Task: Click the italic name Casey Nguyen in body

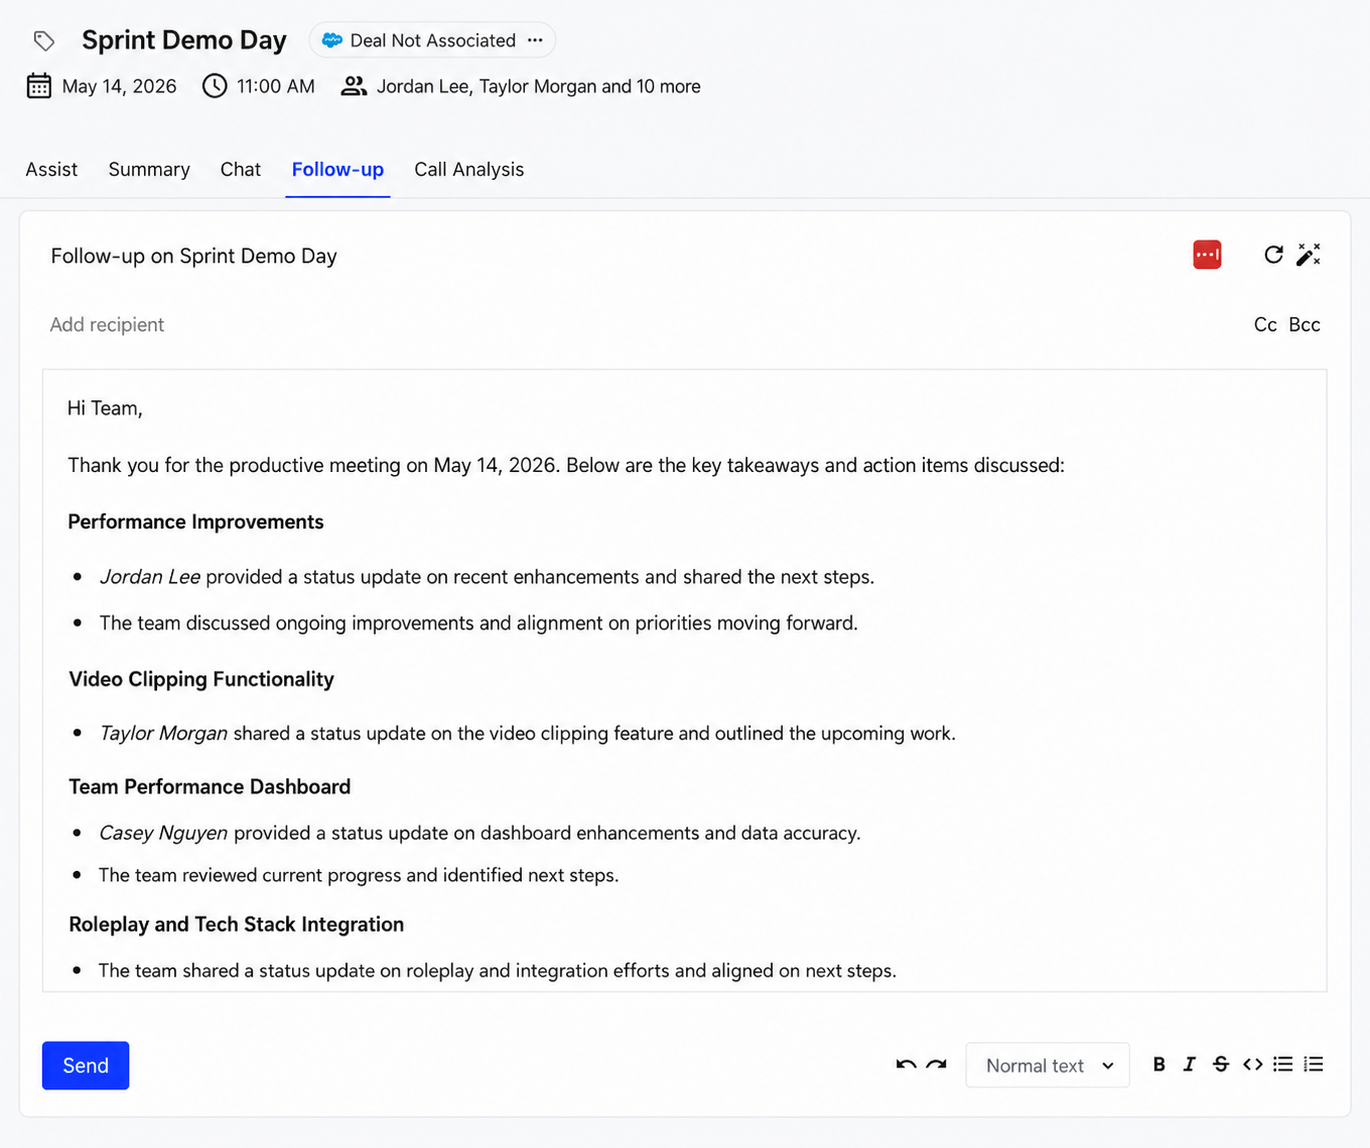Action: [x=164, y=833]
